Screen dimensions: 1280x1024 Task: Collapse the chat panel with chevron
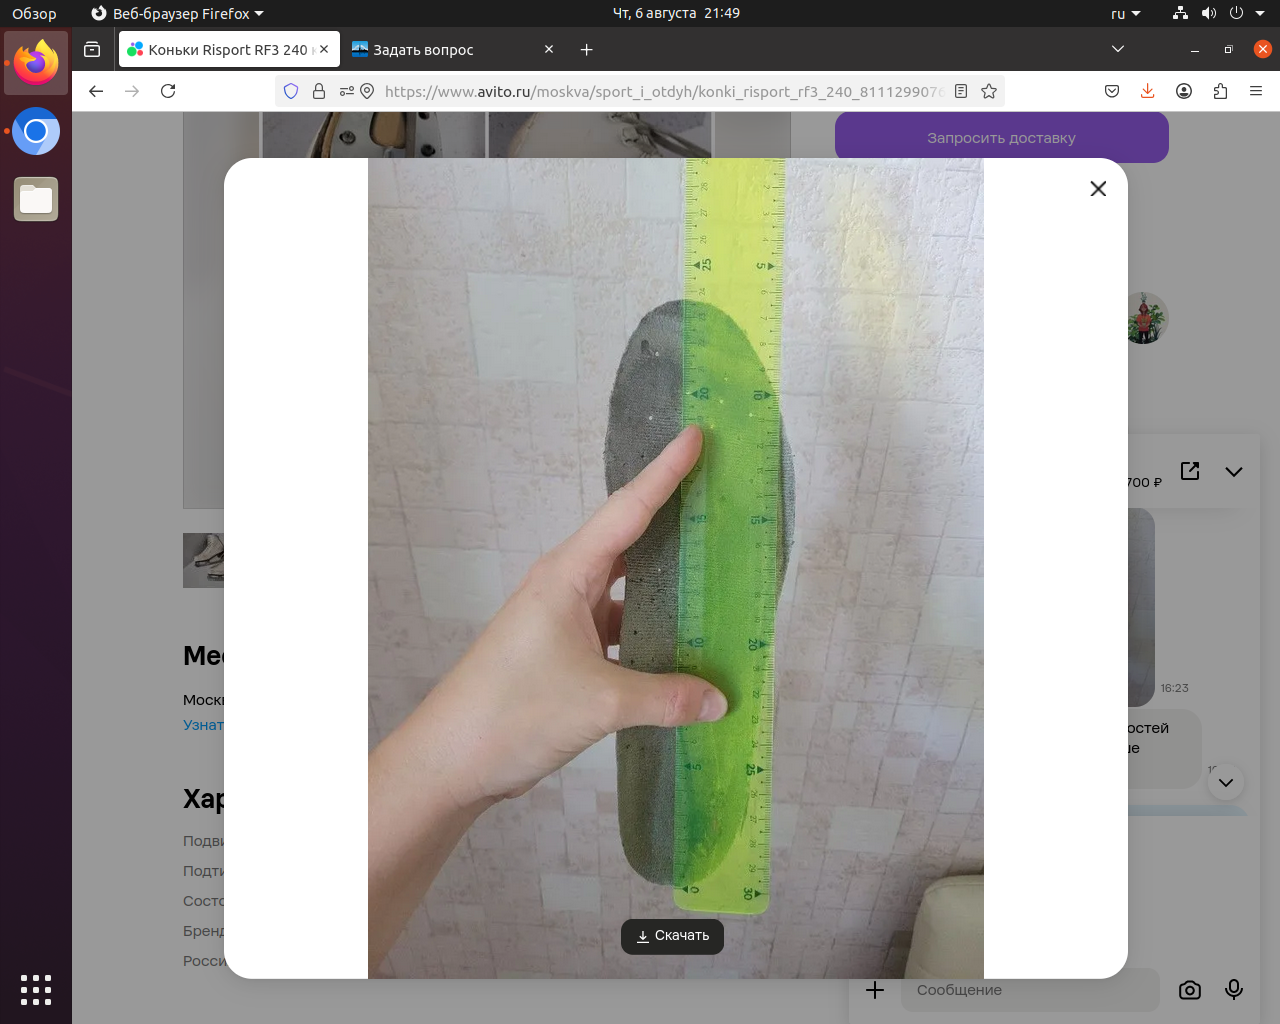pyautogui.click(x=1234, y=472)
